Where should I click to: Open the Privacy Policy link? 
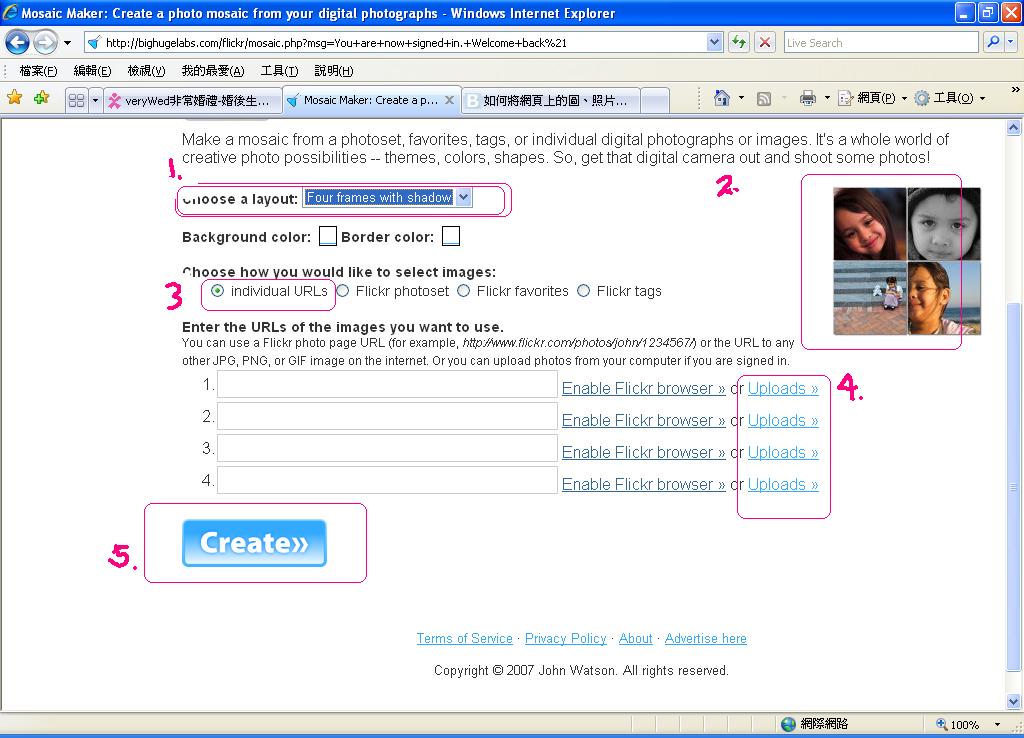point(566,639)
